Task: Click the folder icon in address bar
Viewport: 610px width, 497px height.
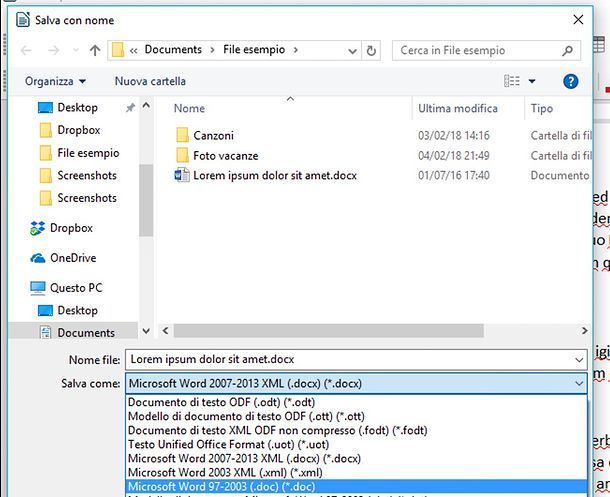Action: 118,50
